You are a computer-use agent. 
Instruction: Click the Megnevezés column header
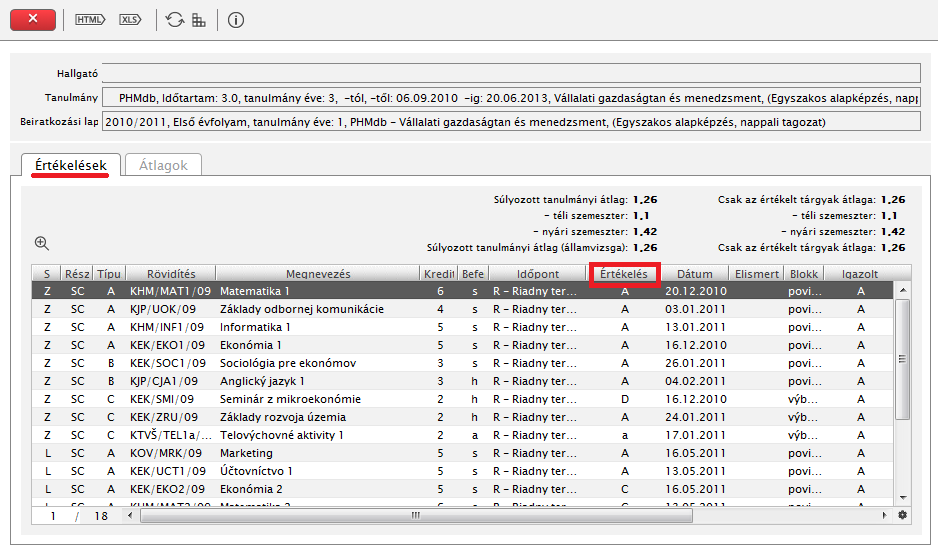pyautogui.click(x=317, y=274)
